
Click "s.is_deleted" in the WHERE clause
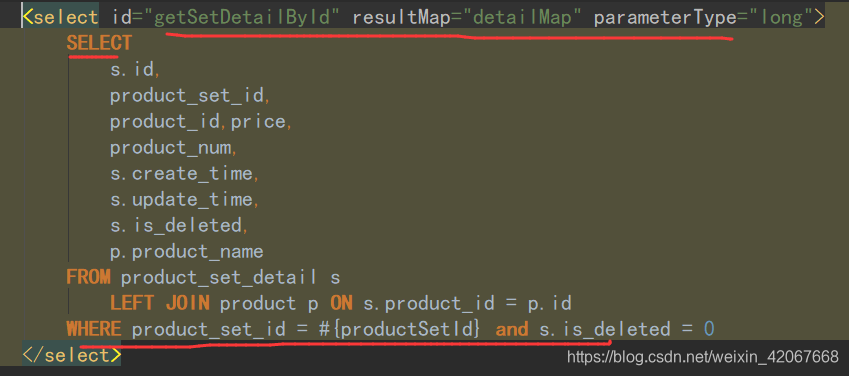605,329
